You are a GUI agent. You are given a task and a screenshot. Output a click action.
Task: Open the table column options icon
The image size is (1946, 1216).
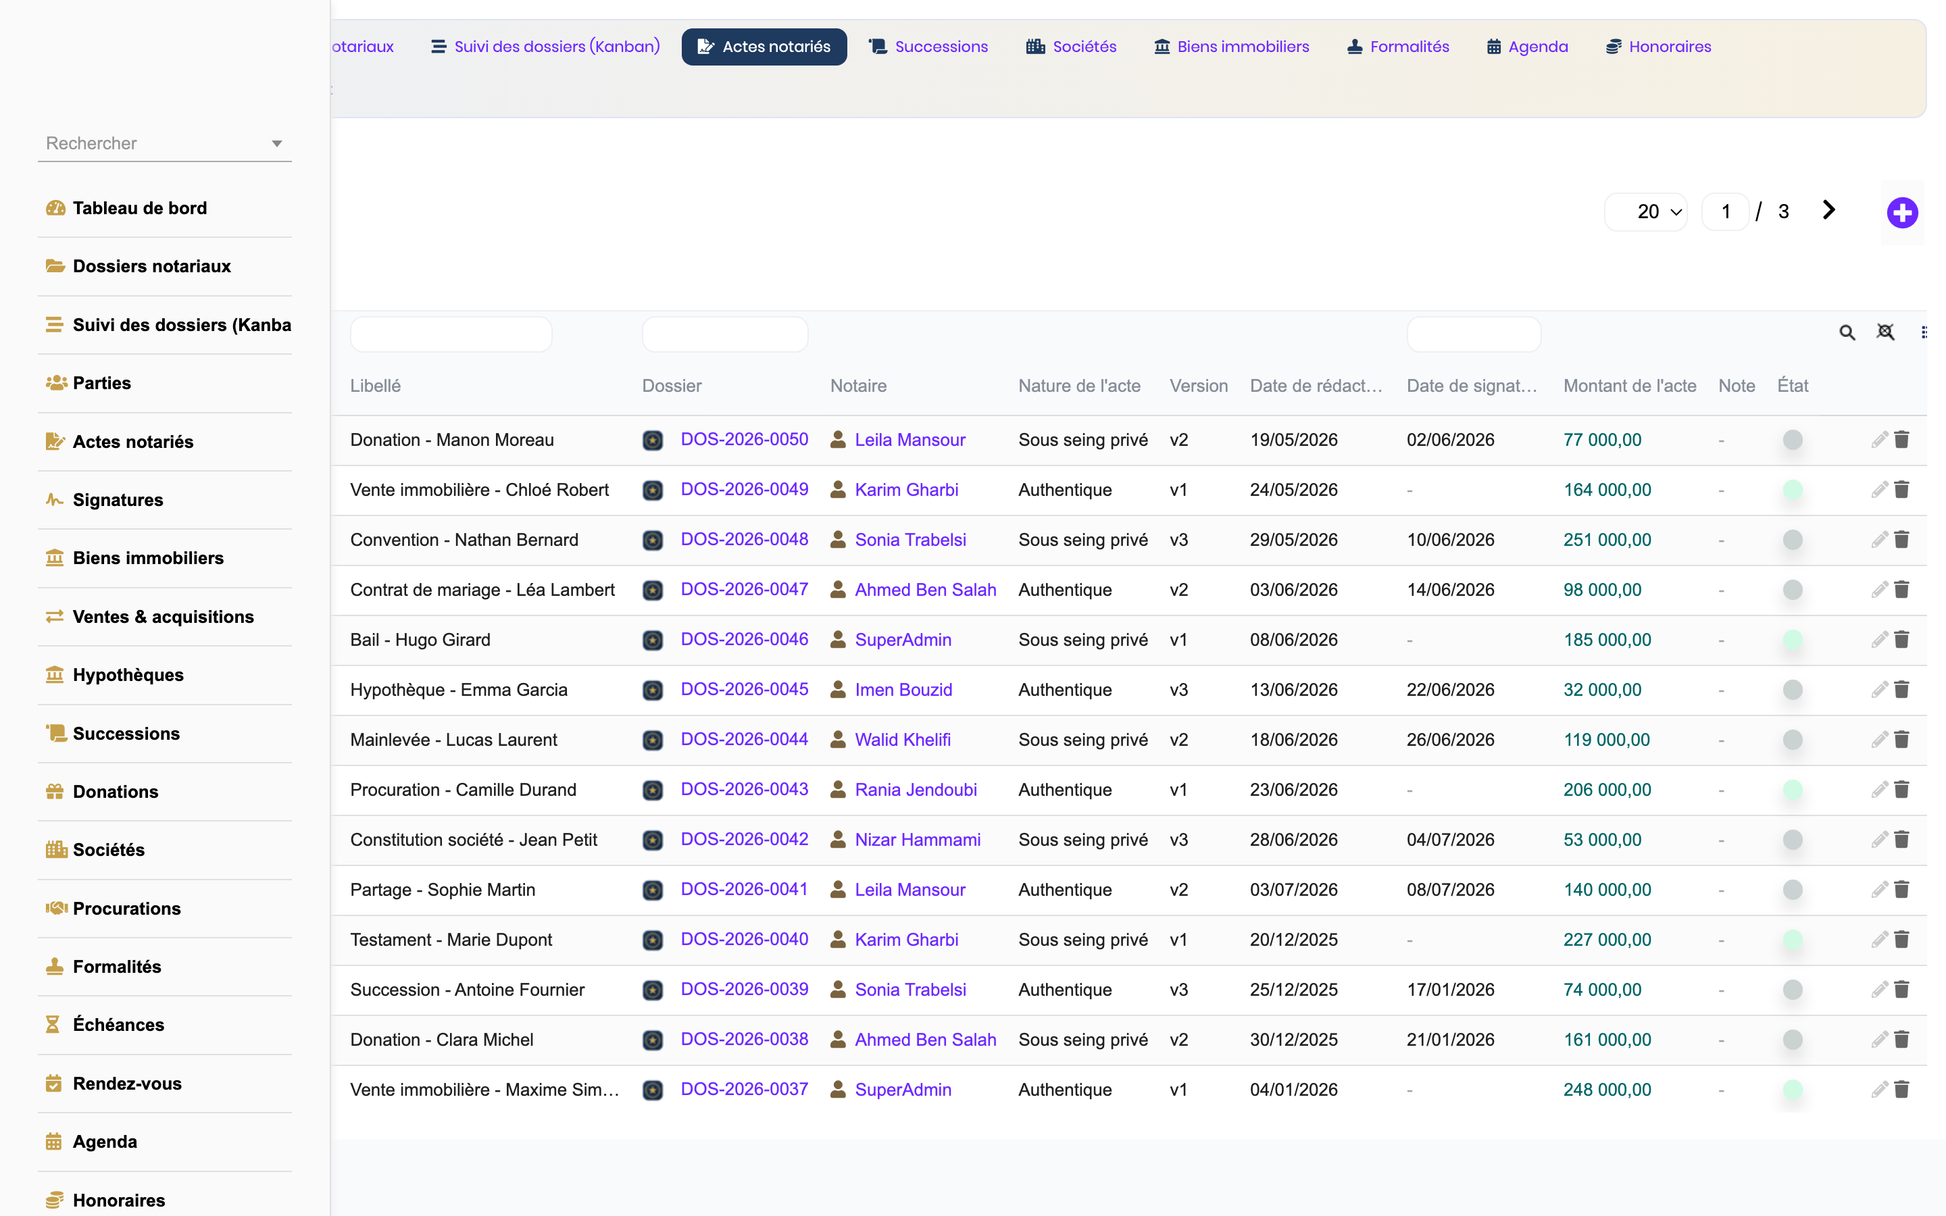(1924, 332)
